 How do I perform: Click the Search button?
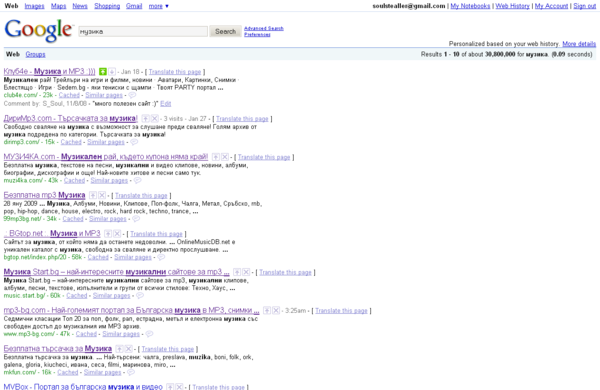[225, 31]
